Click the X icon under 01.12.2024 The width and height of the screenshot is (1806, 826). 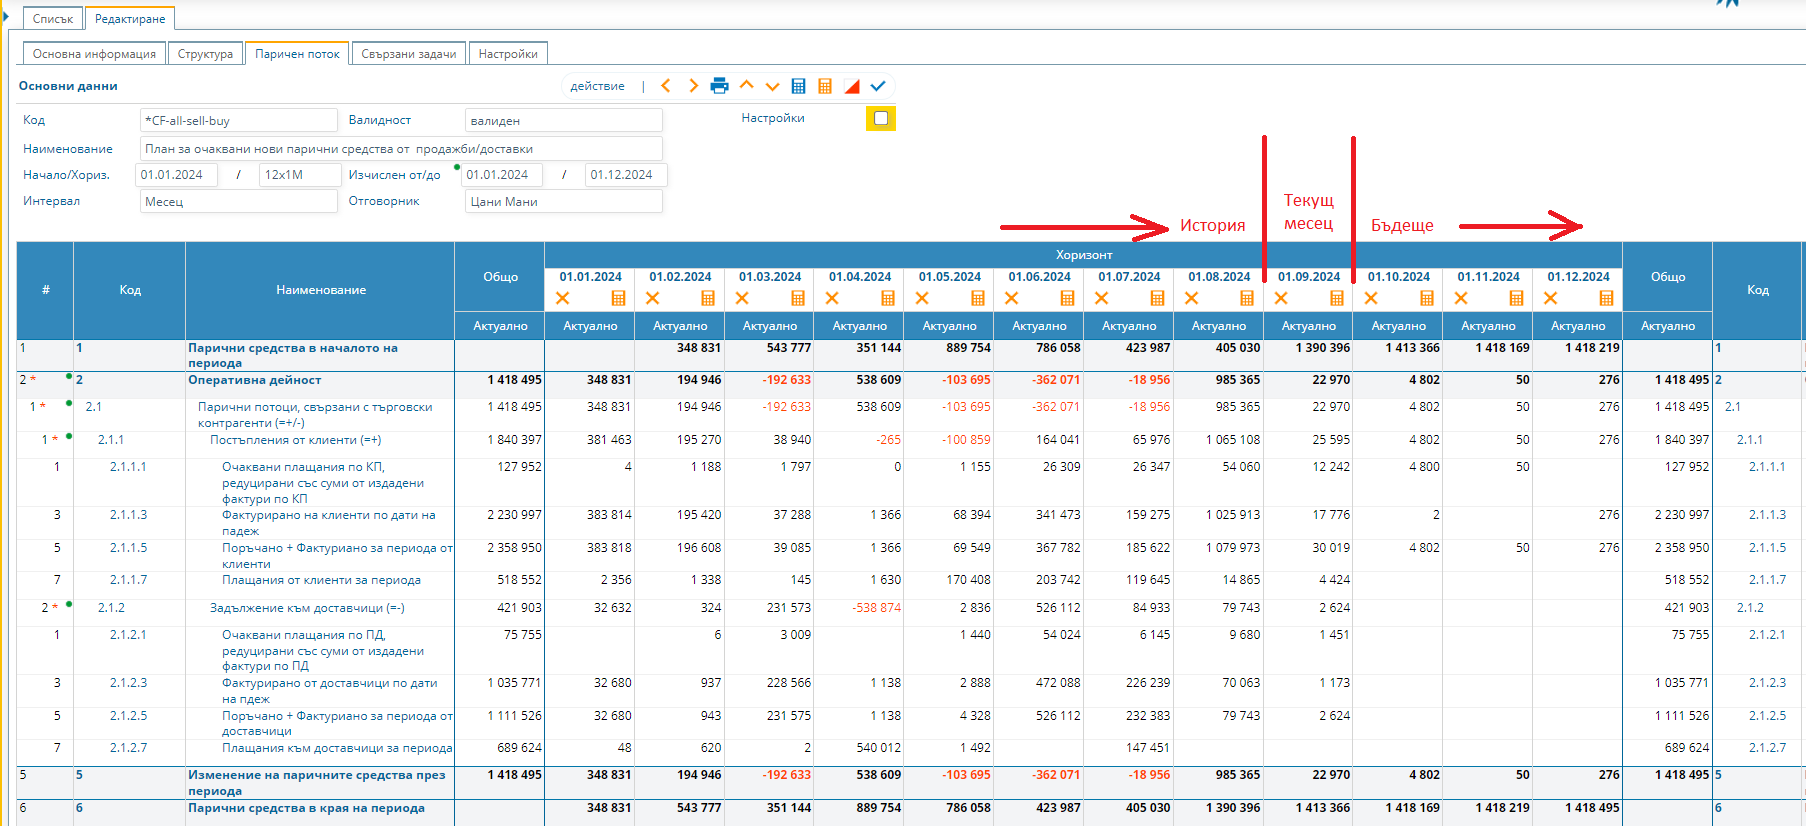[x=1550, y=298]
